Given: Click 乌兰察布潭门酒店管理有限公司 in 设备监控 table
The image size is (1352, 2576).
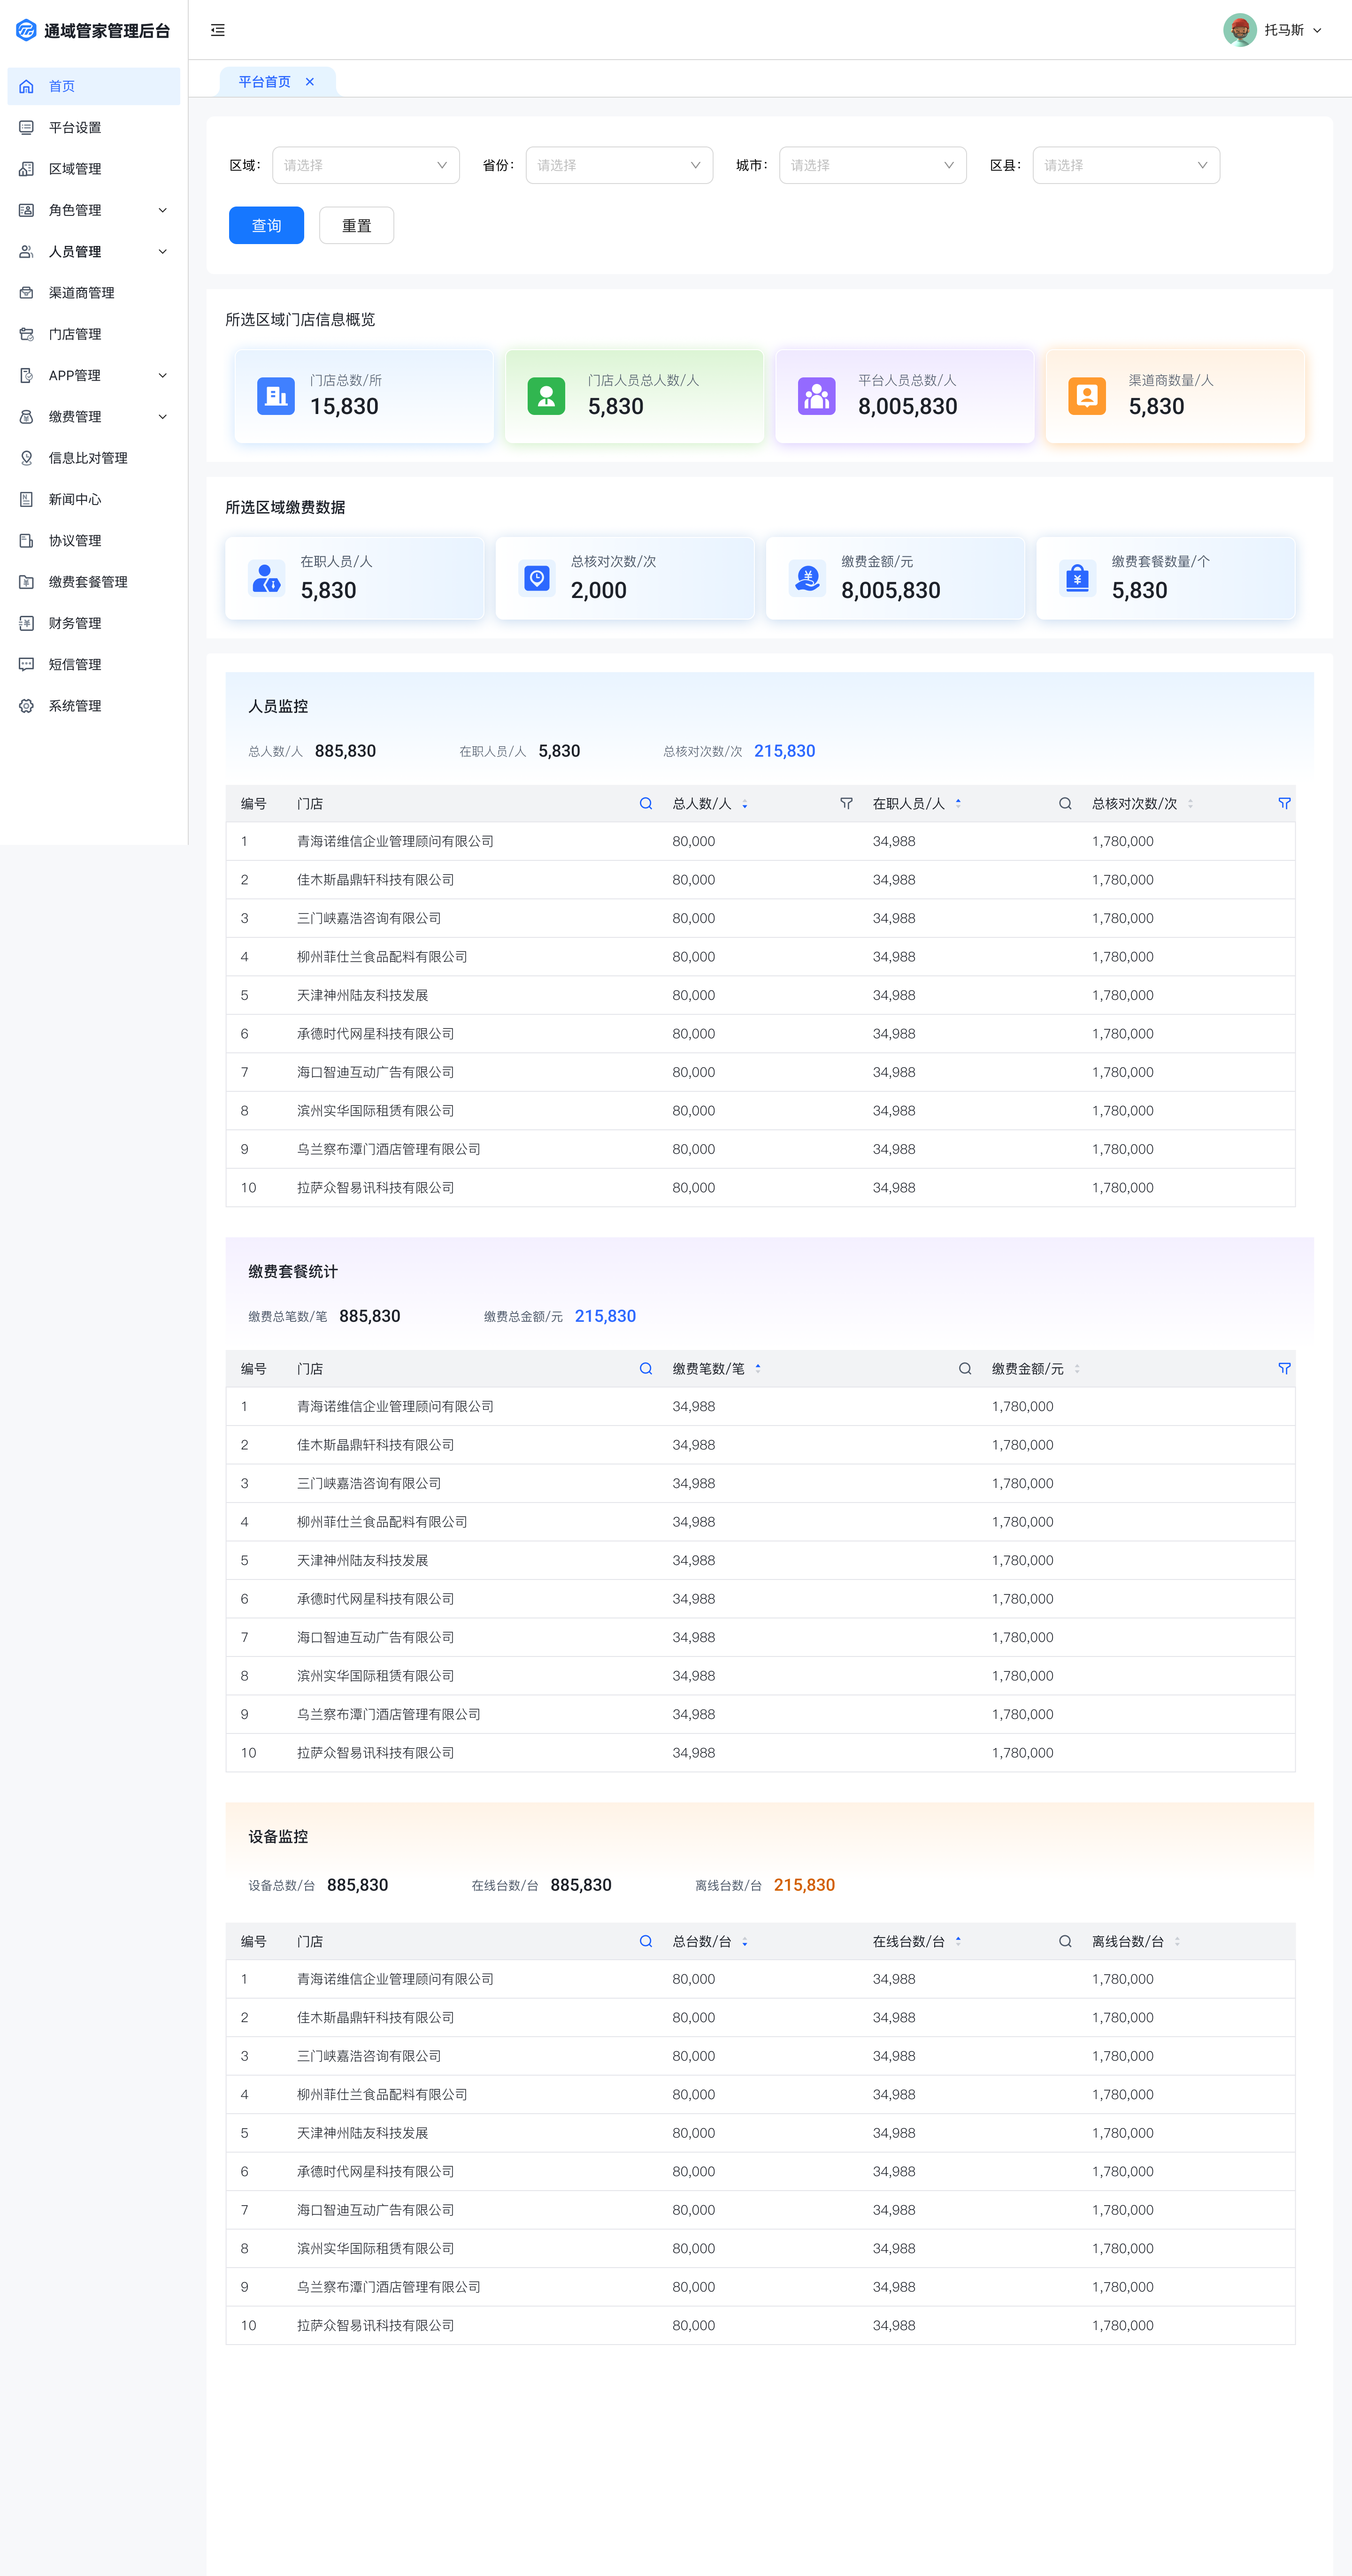Looking at the screenshot, I should (x=388, y=2287).
